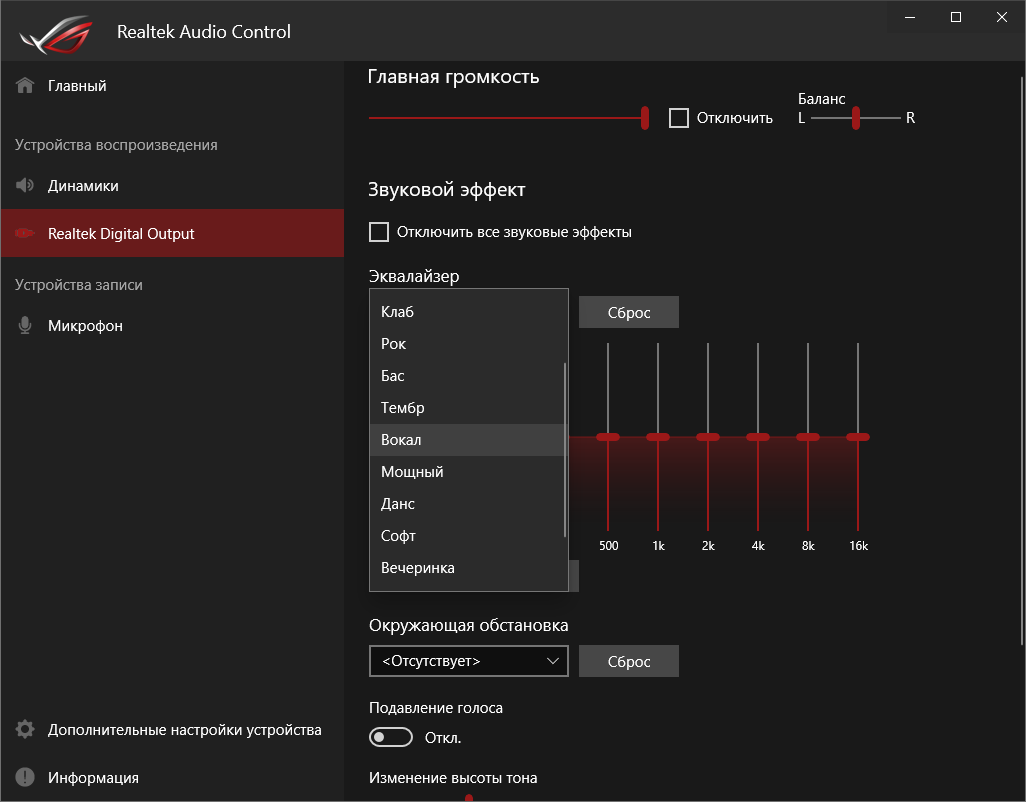
Task: Toggle the Подавление голоса switch
Action: point(391,738)
